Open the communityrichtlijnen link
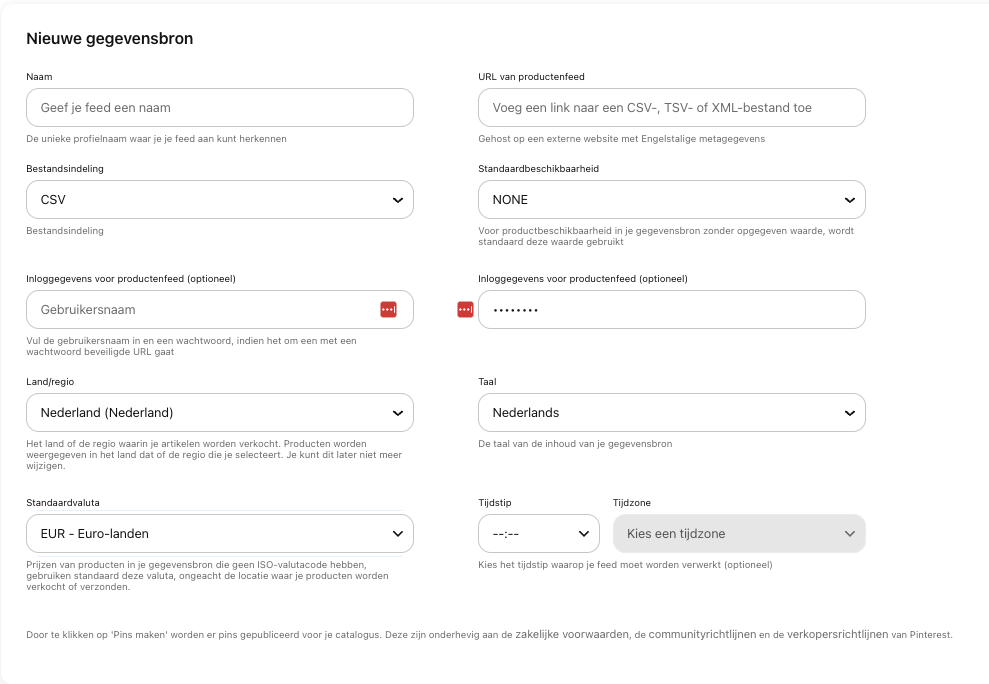The height and width of the screenshot is (684, 989). click(x=702, y=634)
